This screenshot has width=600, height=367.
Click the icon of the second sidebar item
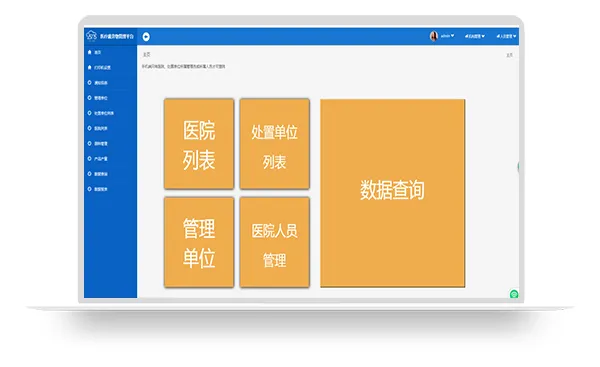[x=90, y=67]
